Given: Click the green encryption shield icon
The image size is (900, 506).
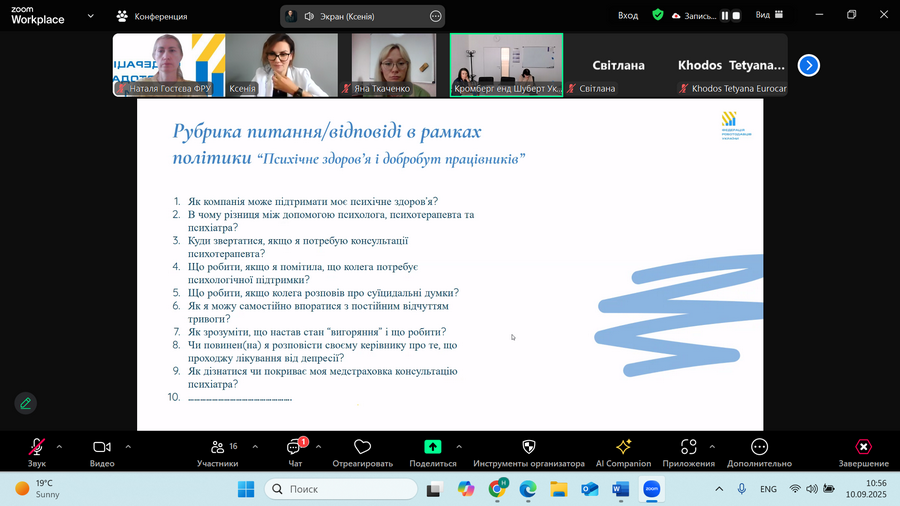Looking at the screenshot, I should point(657,15).
